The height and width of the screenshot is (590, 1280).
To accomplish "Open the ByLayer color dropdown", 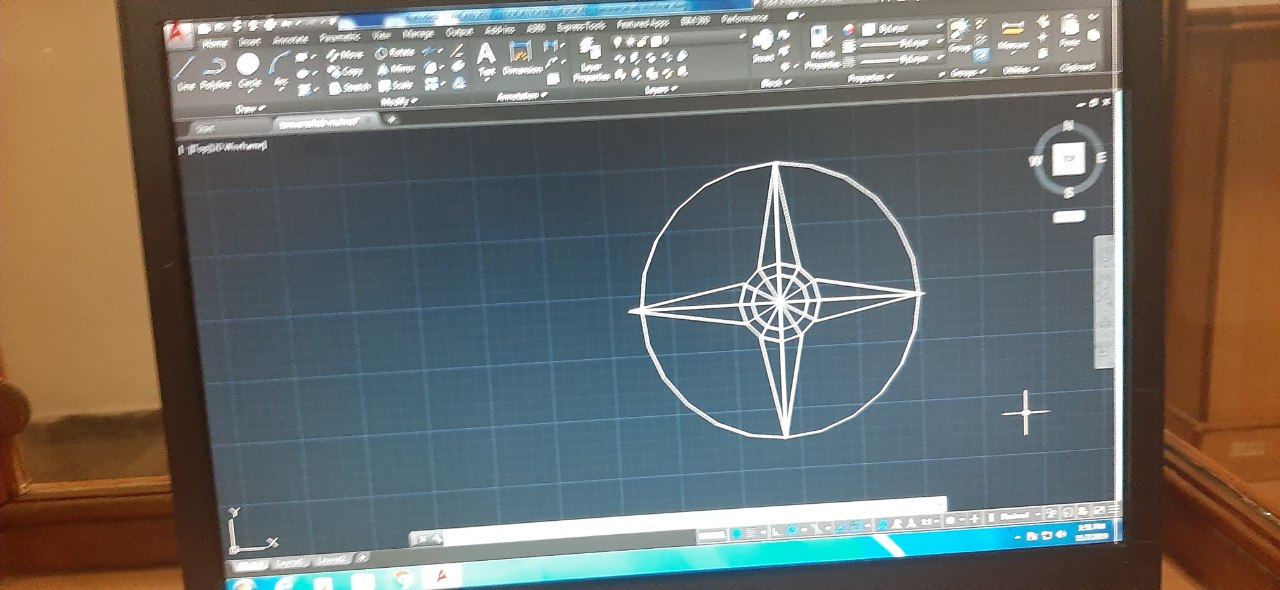I will 902,28.
